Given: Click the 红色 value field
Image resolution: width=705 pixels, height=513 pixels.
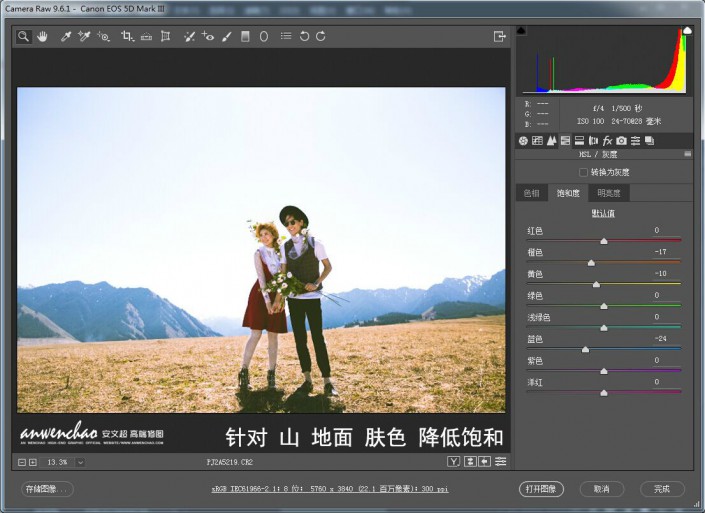Looking at the screenshot, I should point(665,231).
